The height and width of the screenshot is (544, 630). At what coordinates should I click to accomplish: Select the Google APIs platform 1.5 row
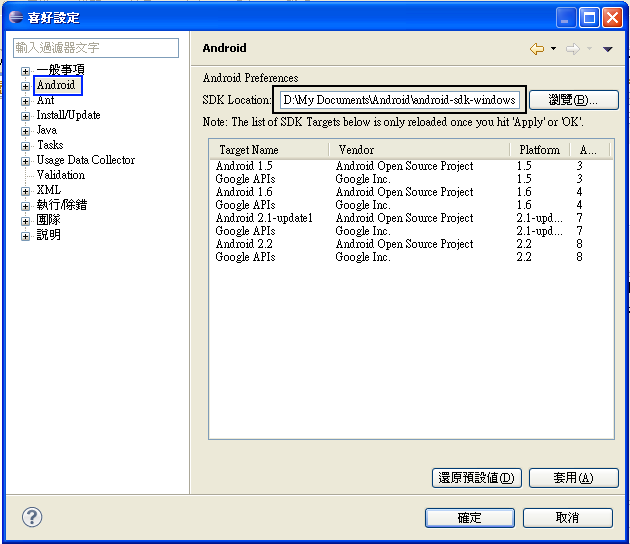tap(411, 179)
